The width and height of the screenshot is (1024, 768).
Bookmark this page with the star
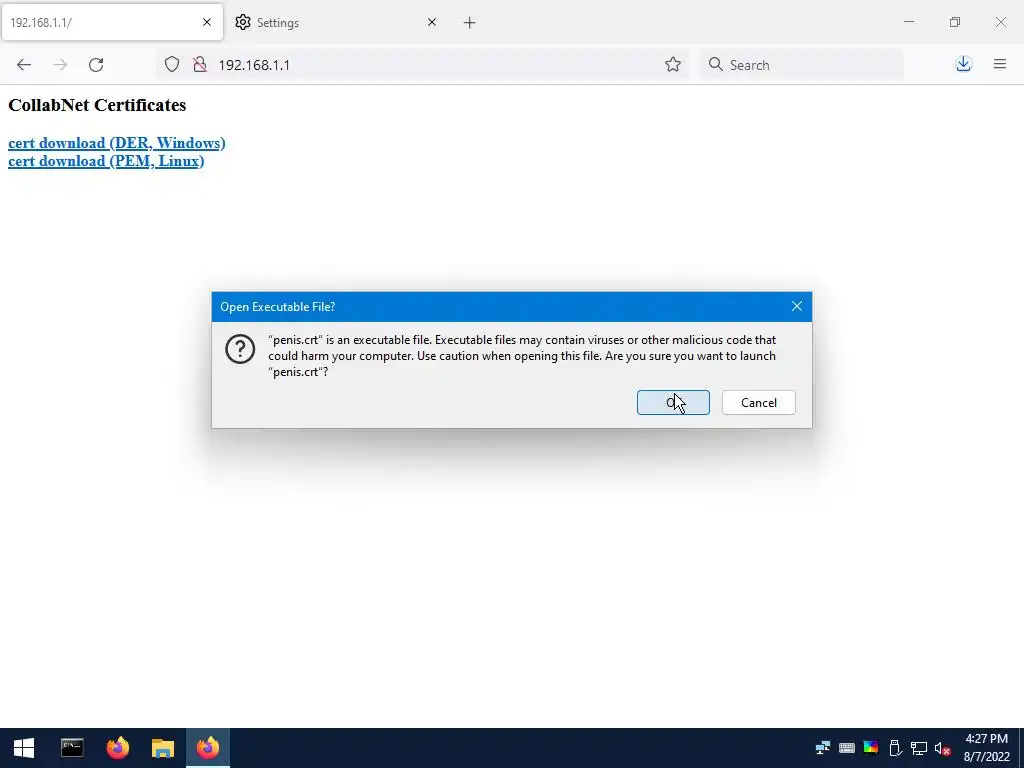click(x=673, y=64)
